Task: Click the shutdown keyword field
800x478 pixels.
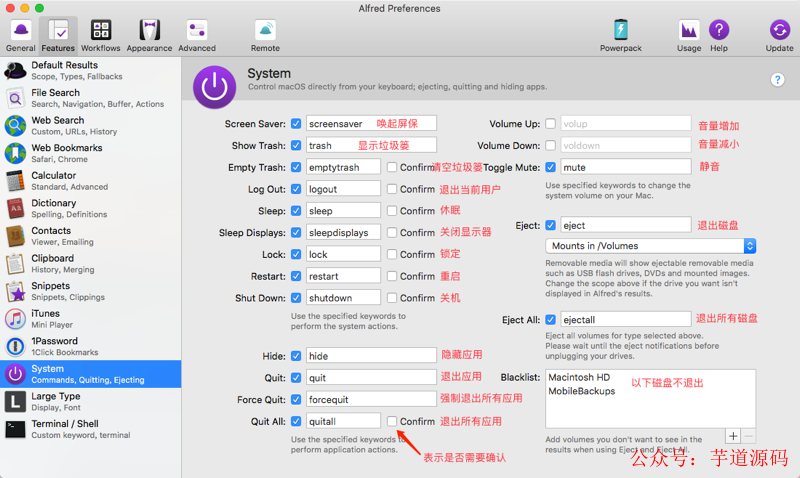Action: (x=343, y=297)
